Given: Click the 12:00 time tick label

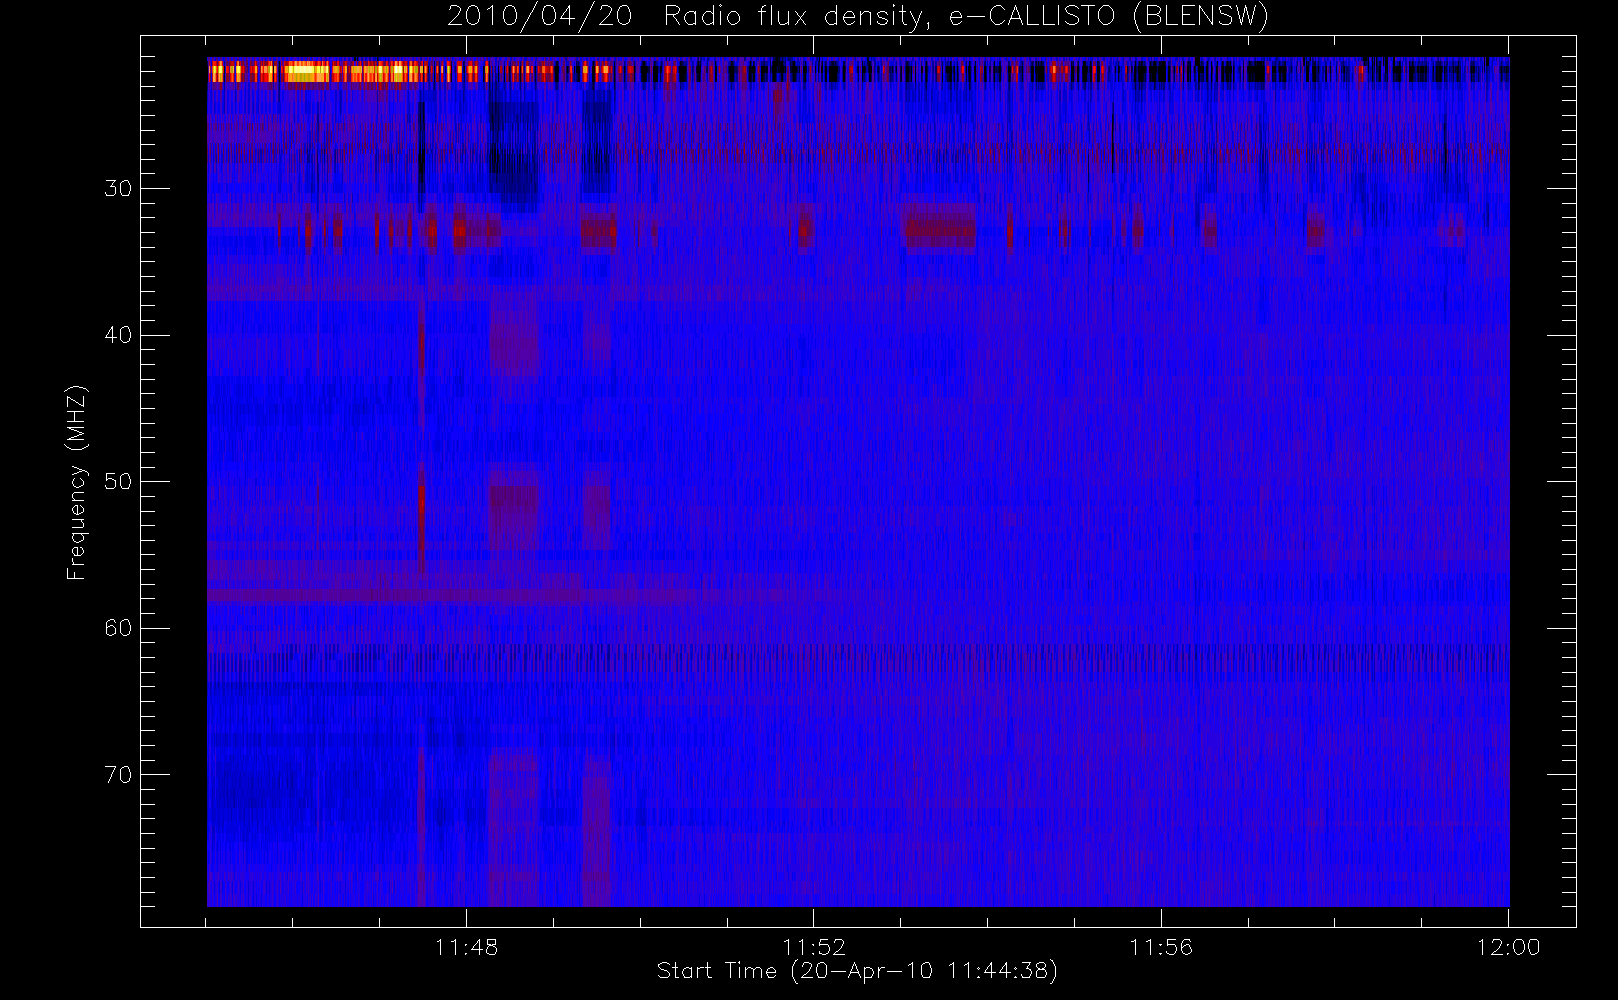Looking at the screenshot, I should click(x=1508, y=947).
